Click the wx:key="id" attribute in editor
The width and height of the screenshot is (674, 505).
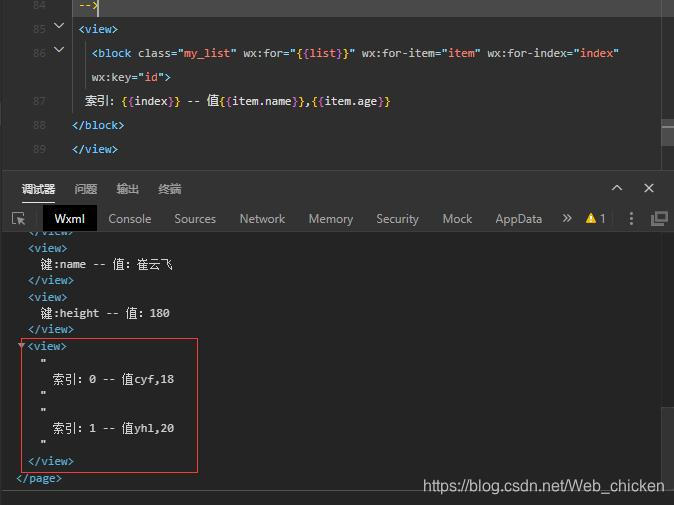coord(128,77)
